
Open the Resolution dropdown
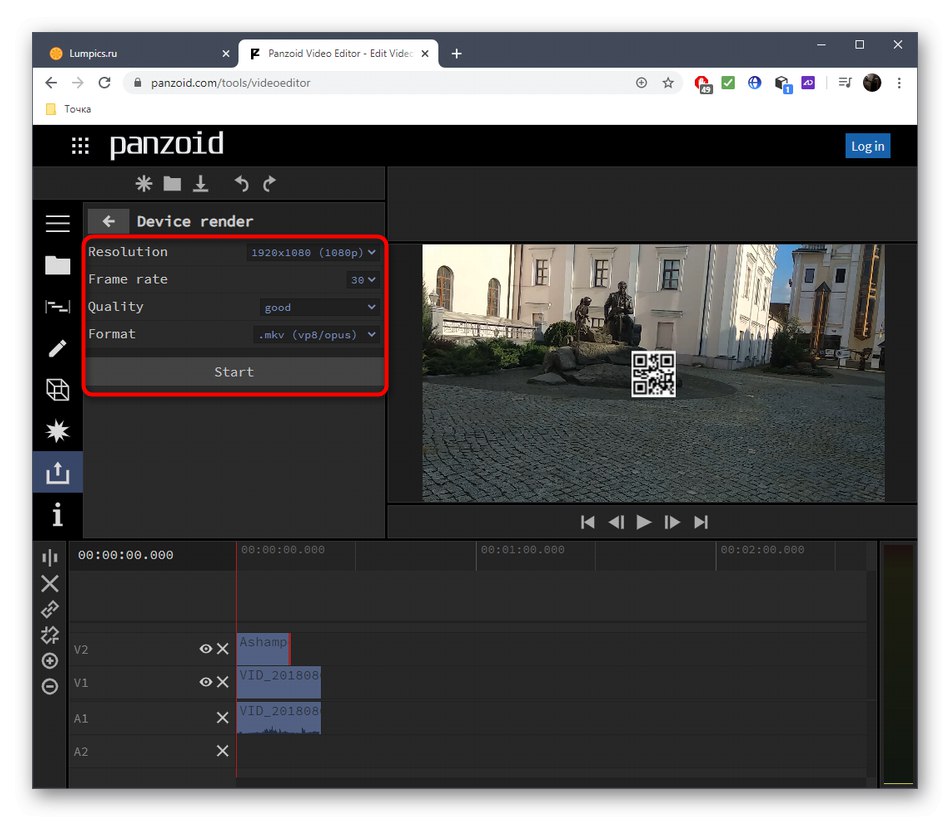tap(313, 253)
